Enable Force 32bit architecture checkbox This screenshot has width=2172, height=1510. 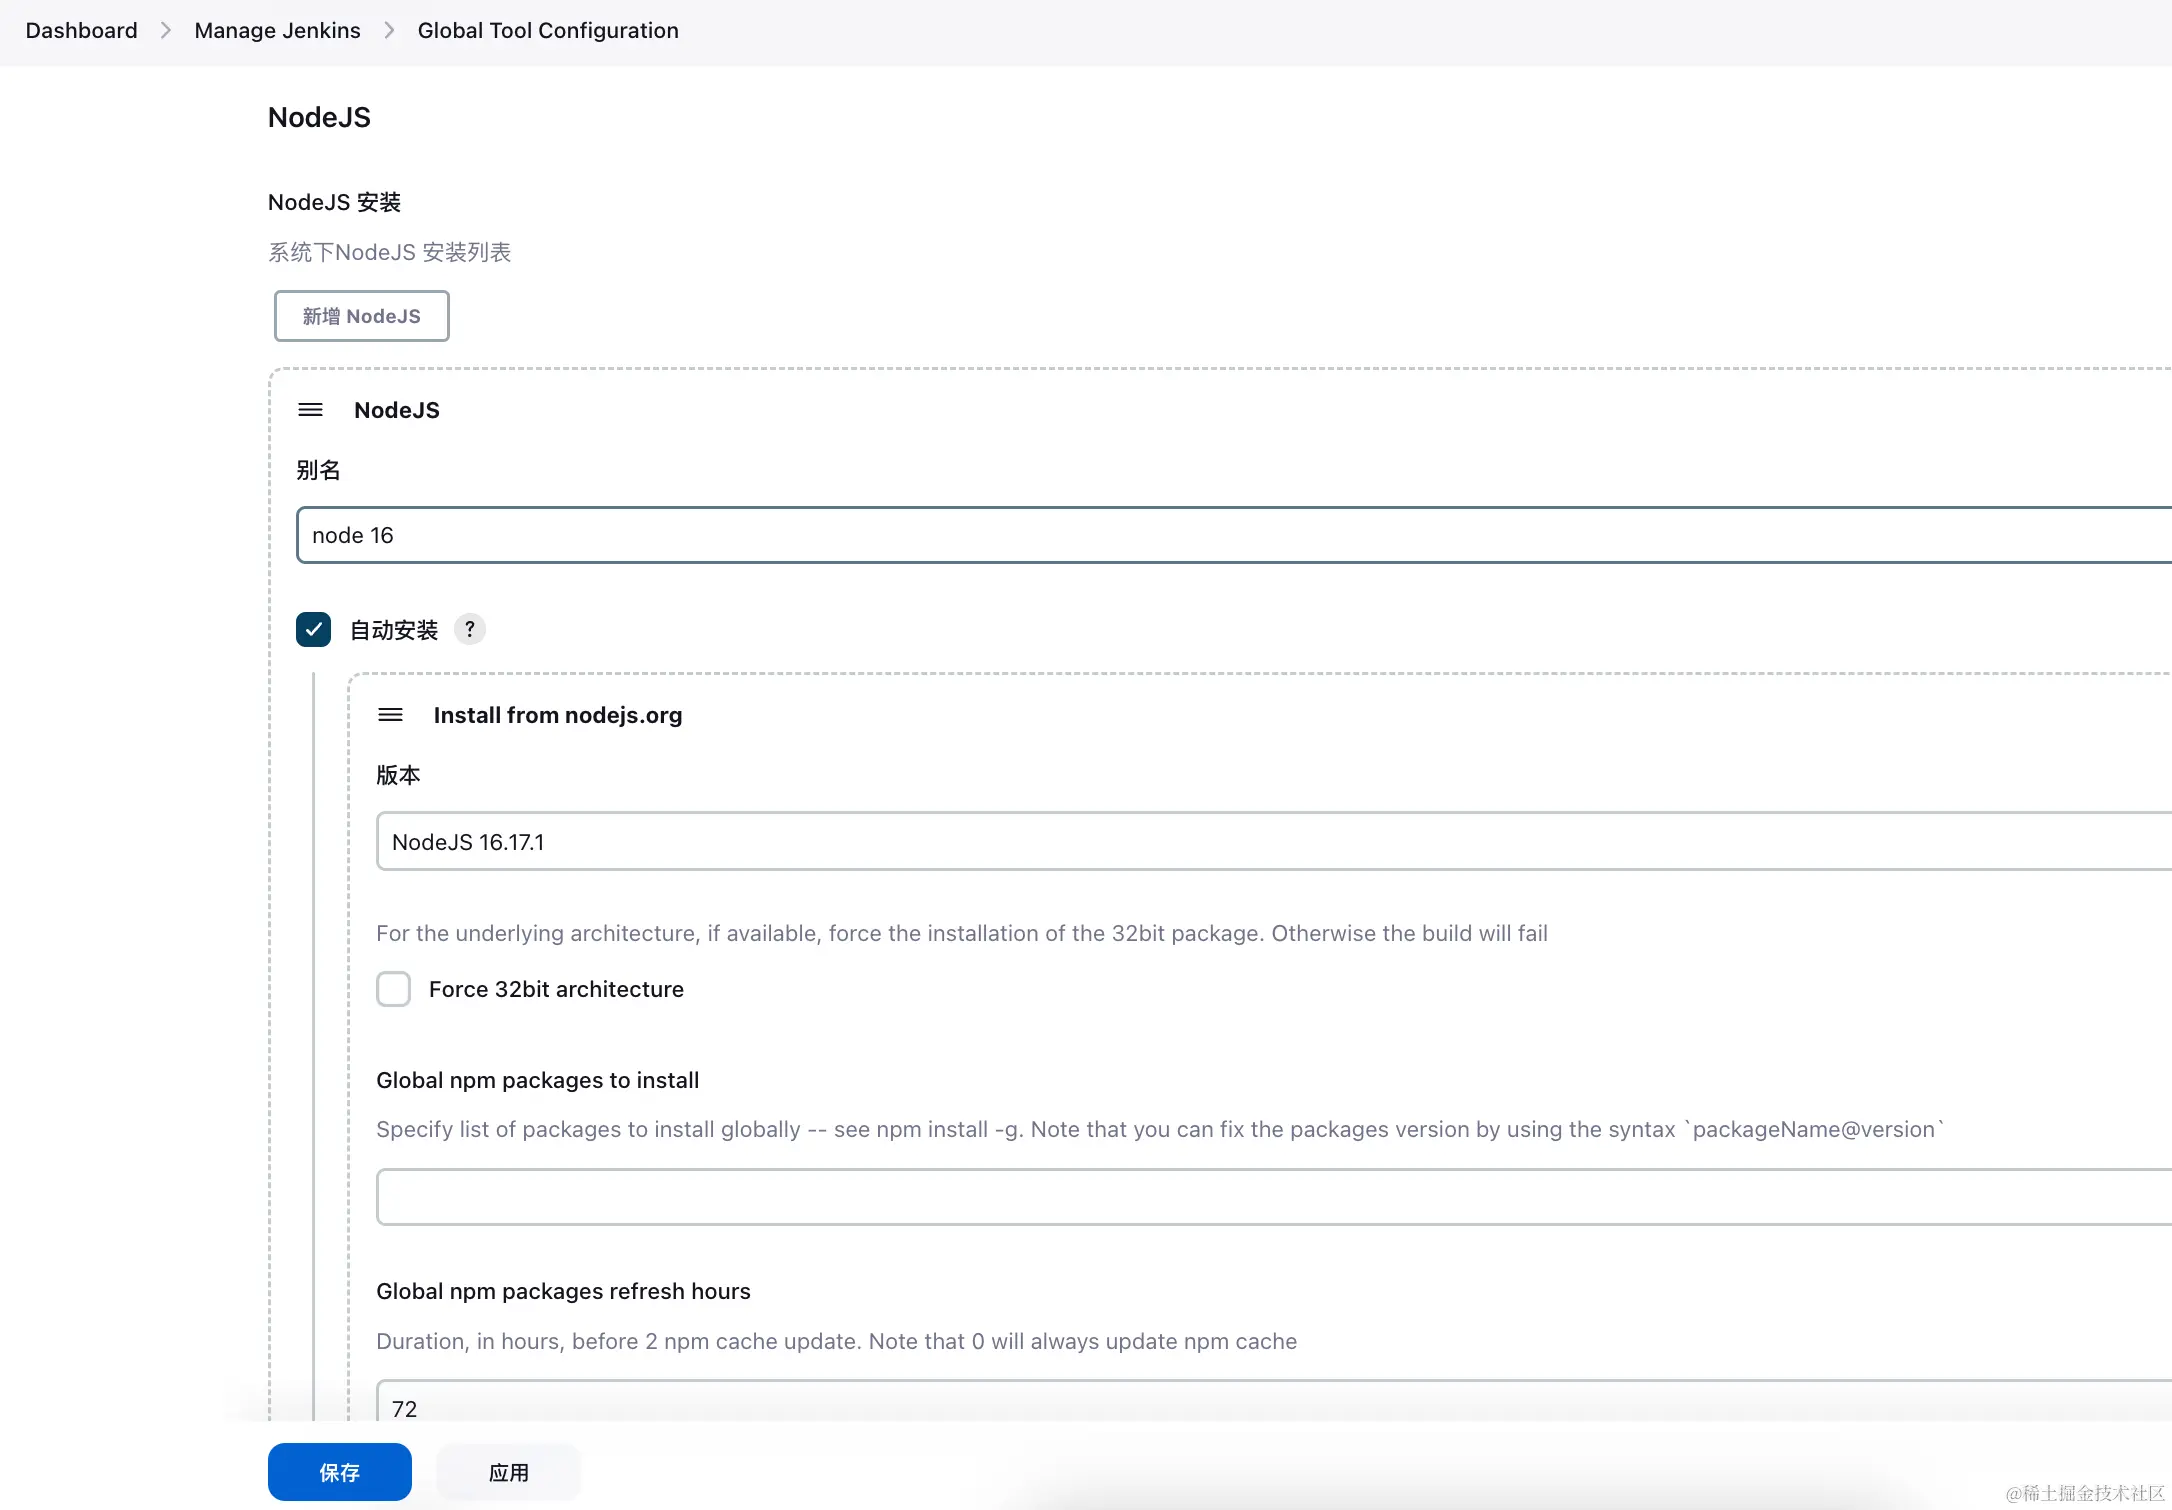click(x=393, y=989)
